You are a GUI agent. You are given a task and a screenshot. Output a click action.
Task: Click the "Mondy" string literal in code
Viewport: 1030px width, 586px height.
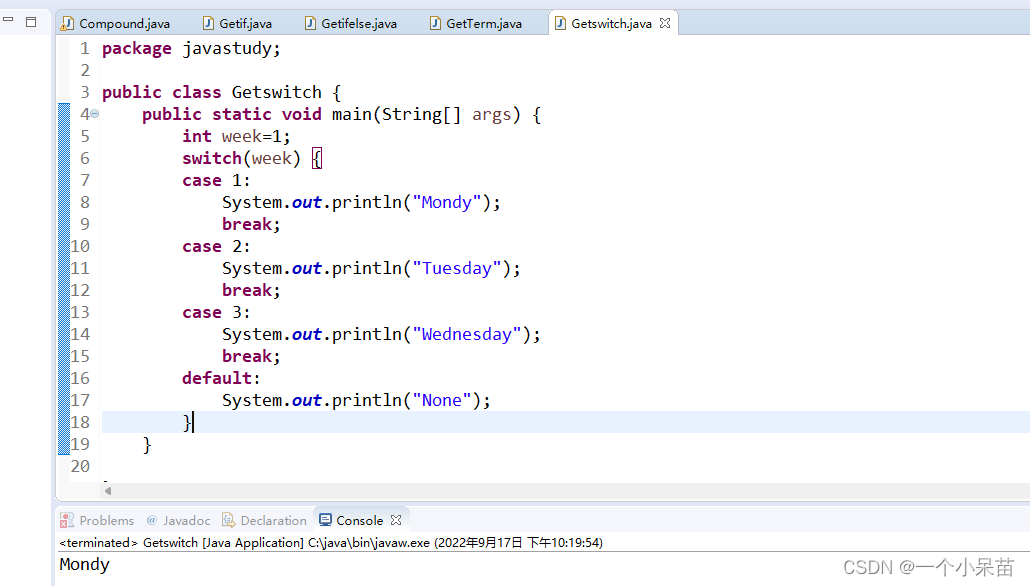pos(447,202)
